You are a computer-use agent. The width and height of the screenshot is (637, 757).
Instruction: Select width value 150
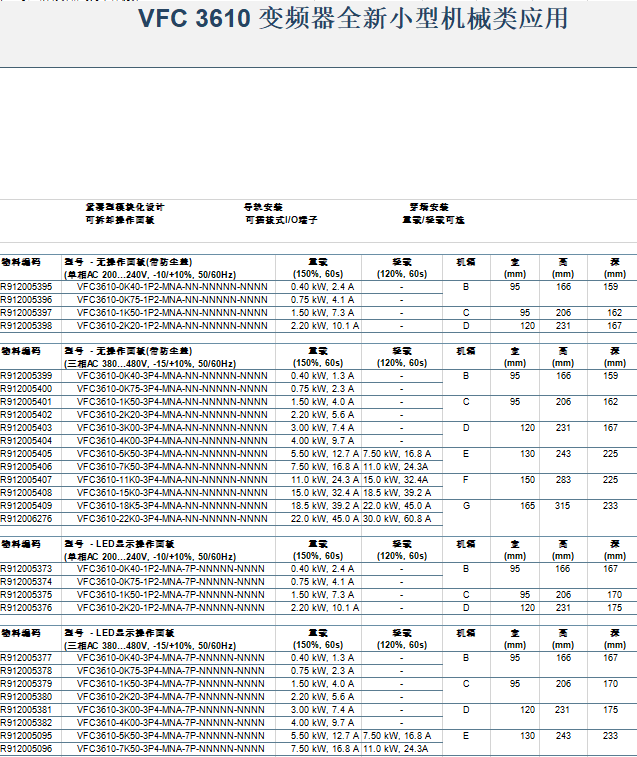point(527,480)
